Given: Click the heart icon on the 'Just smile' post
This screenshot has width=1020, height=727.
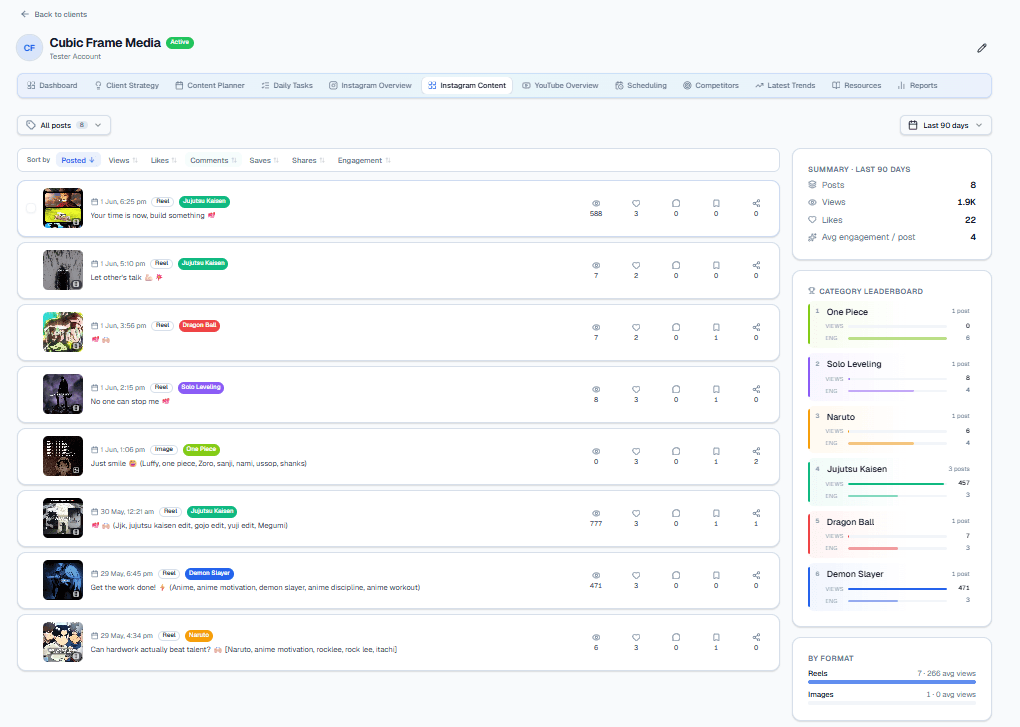Looking at the screenshot, I should 636,451.
